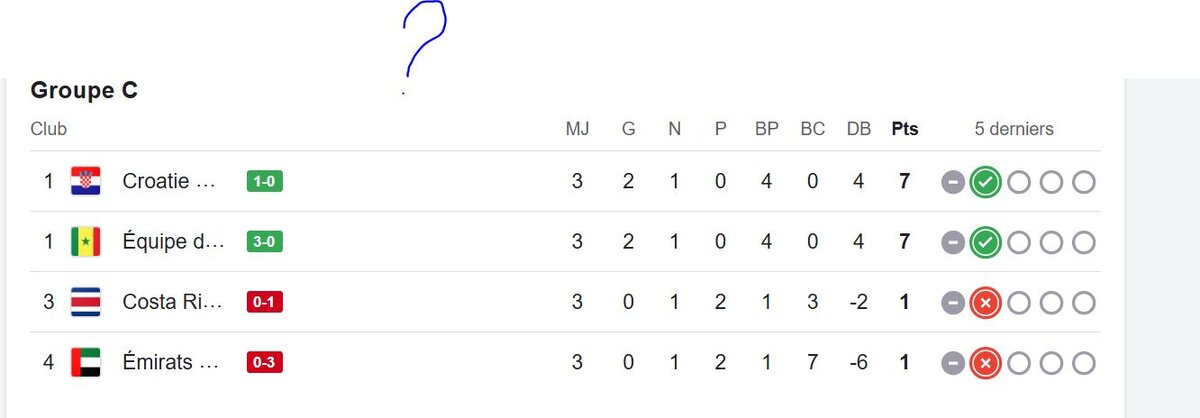Click the 5 derniers column header

[x=1014, y=129]
